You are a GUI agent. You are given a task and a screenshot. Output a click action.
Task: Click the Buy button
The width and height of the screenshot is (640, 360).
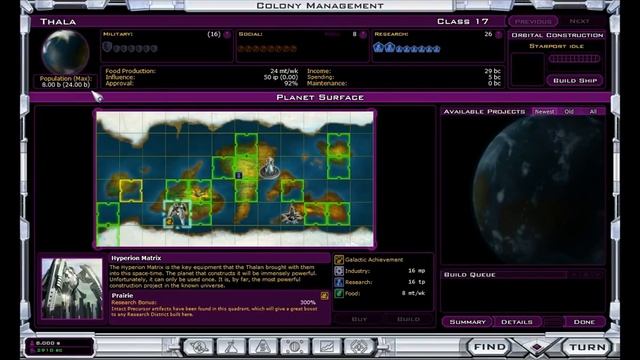359,319
